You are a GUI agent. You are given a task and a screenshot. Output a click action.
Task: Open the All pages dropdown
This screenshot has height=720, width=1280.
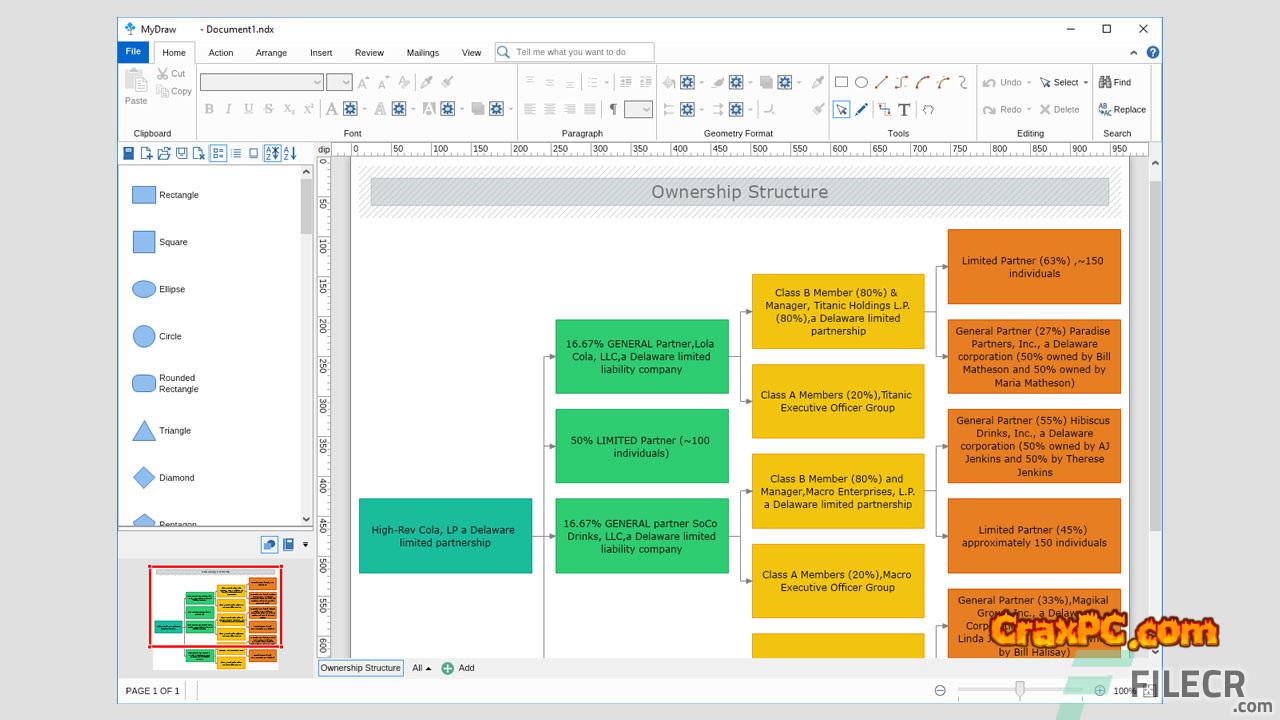pyautogui.click(x=422, y=668)
